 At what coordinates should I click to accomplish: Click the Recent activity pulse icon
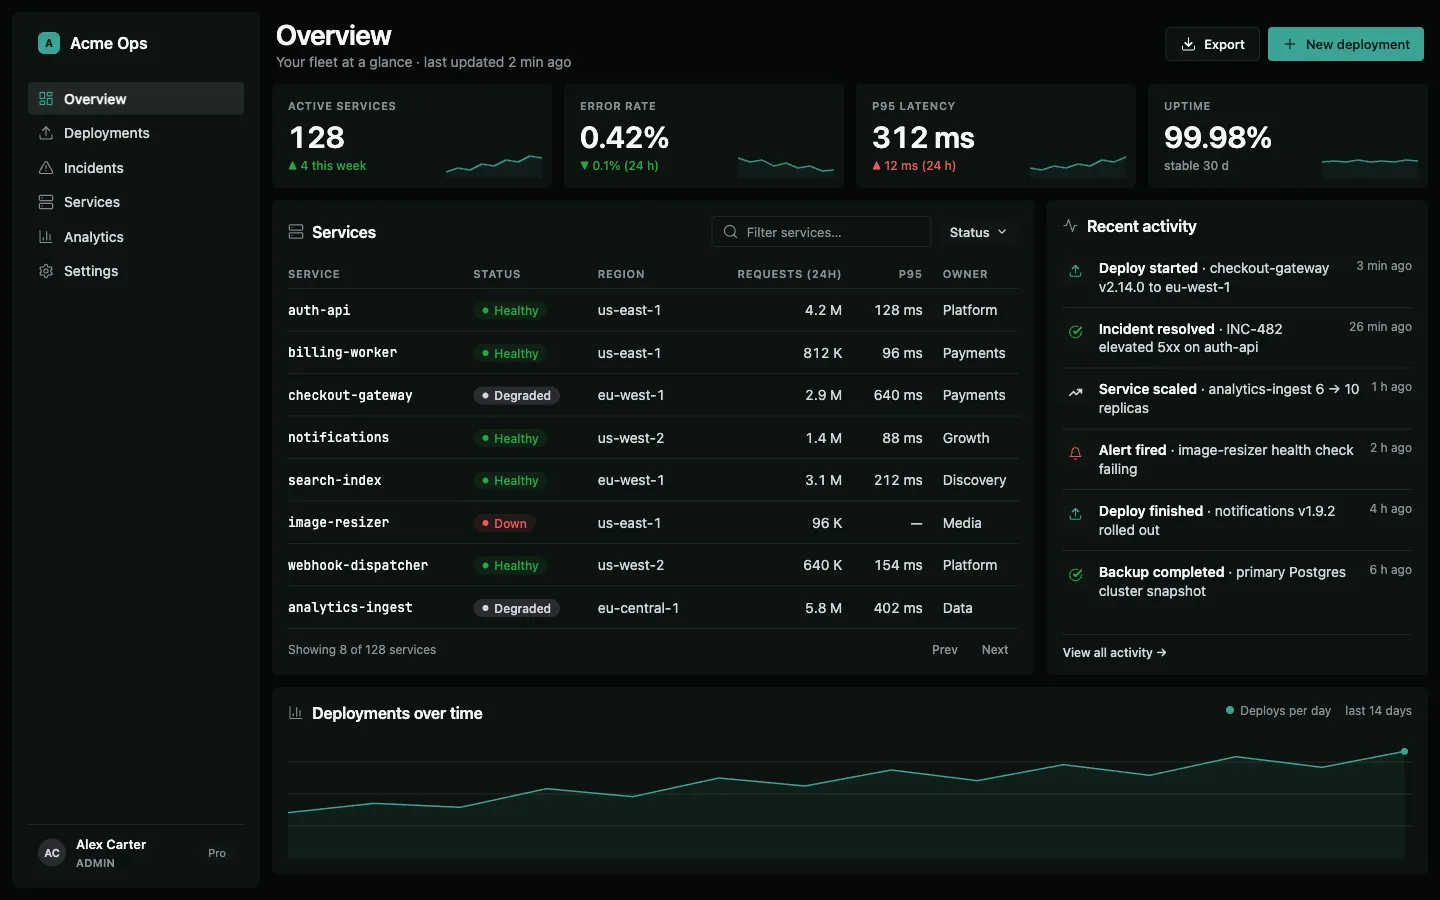[1070, 226]
